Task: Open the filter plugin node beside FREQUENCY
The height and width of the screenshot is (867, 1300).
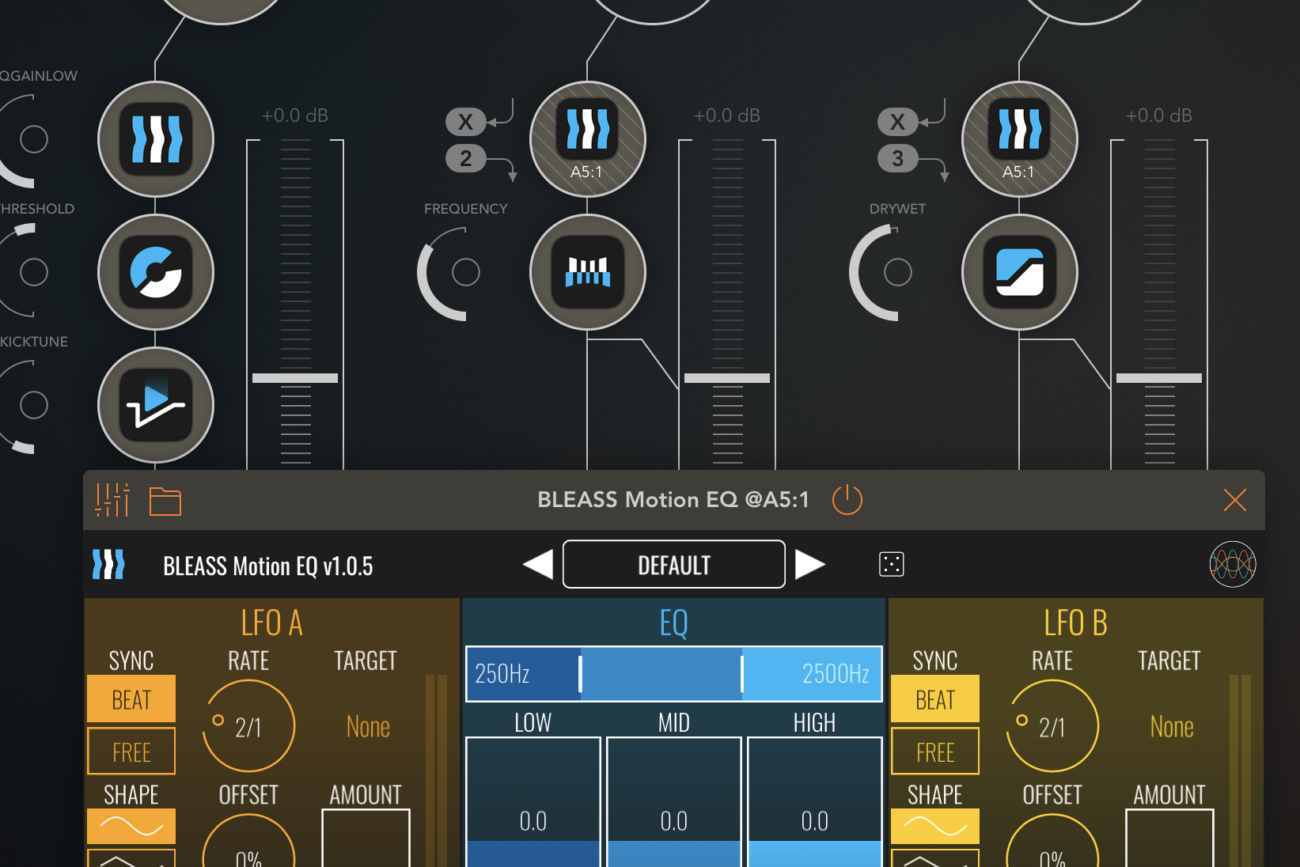Action: (x=587, y=272)
